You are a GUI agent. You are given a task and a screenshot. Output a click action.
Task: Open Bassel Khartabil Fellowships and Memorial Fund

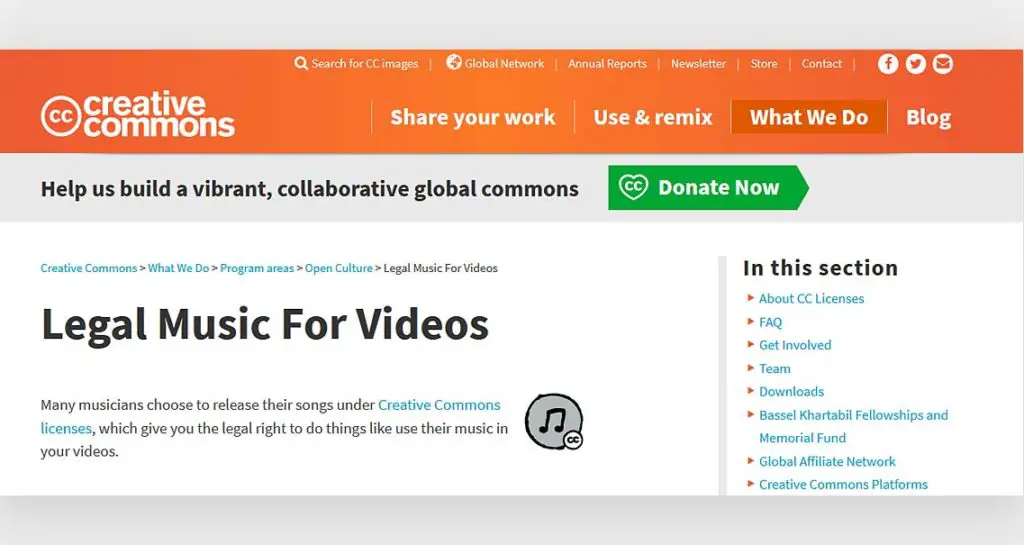click(x=853, y=426)
